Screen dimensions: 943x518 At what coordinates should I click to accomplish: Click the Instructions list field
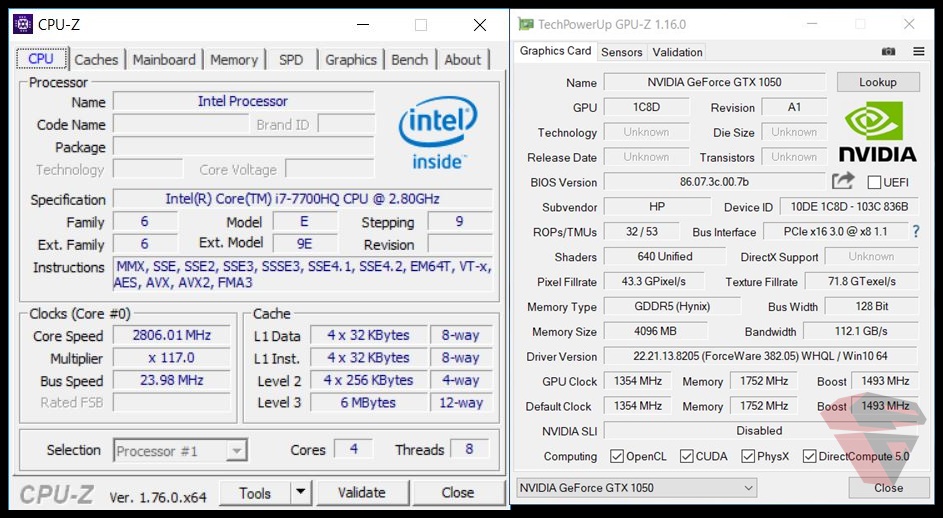point(303,274)
